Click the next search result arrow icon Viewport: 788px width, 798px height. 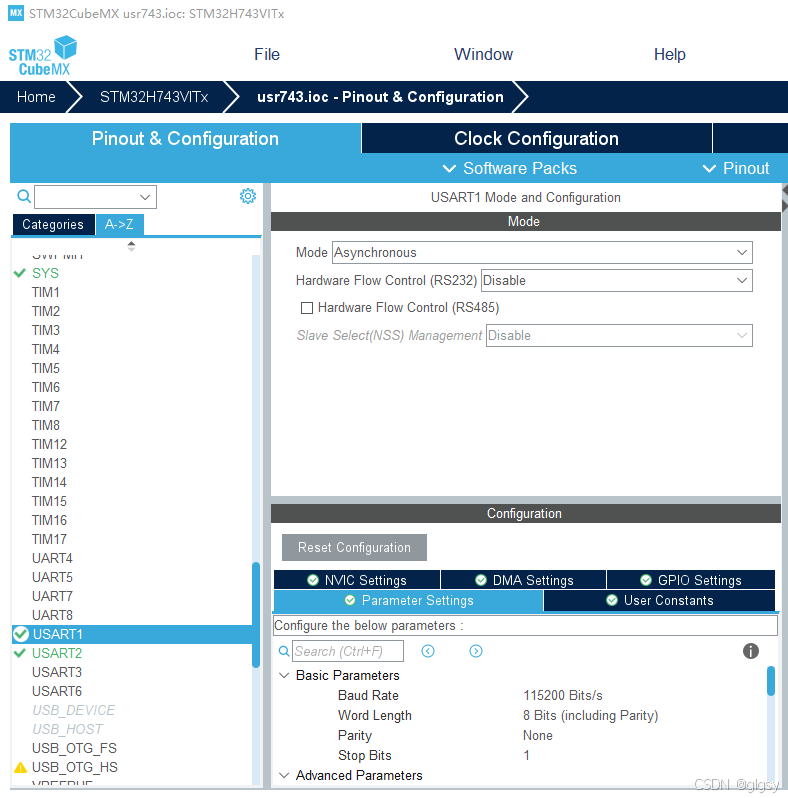click(476, 651)
